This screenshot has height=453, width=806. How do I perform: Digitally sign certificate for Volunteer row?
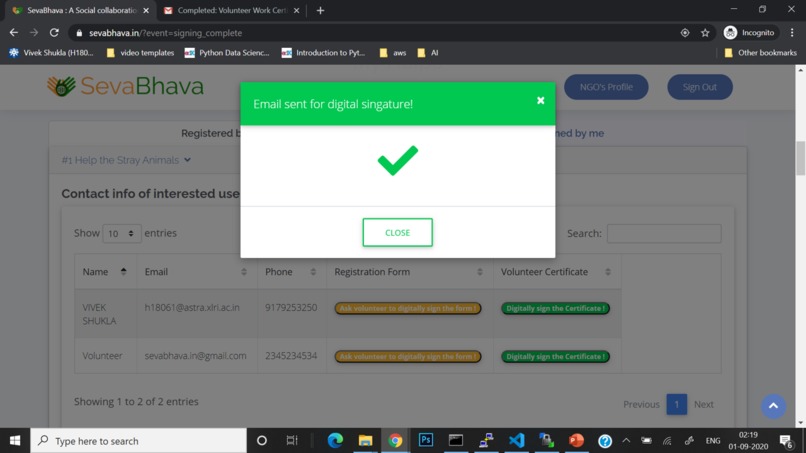click(555, 356)
